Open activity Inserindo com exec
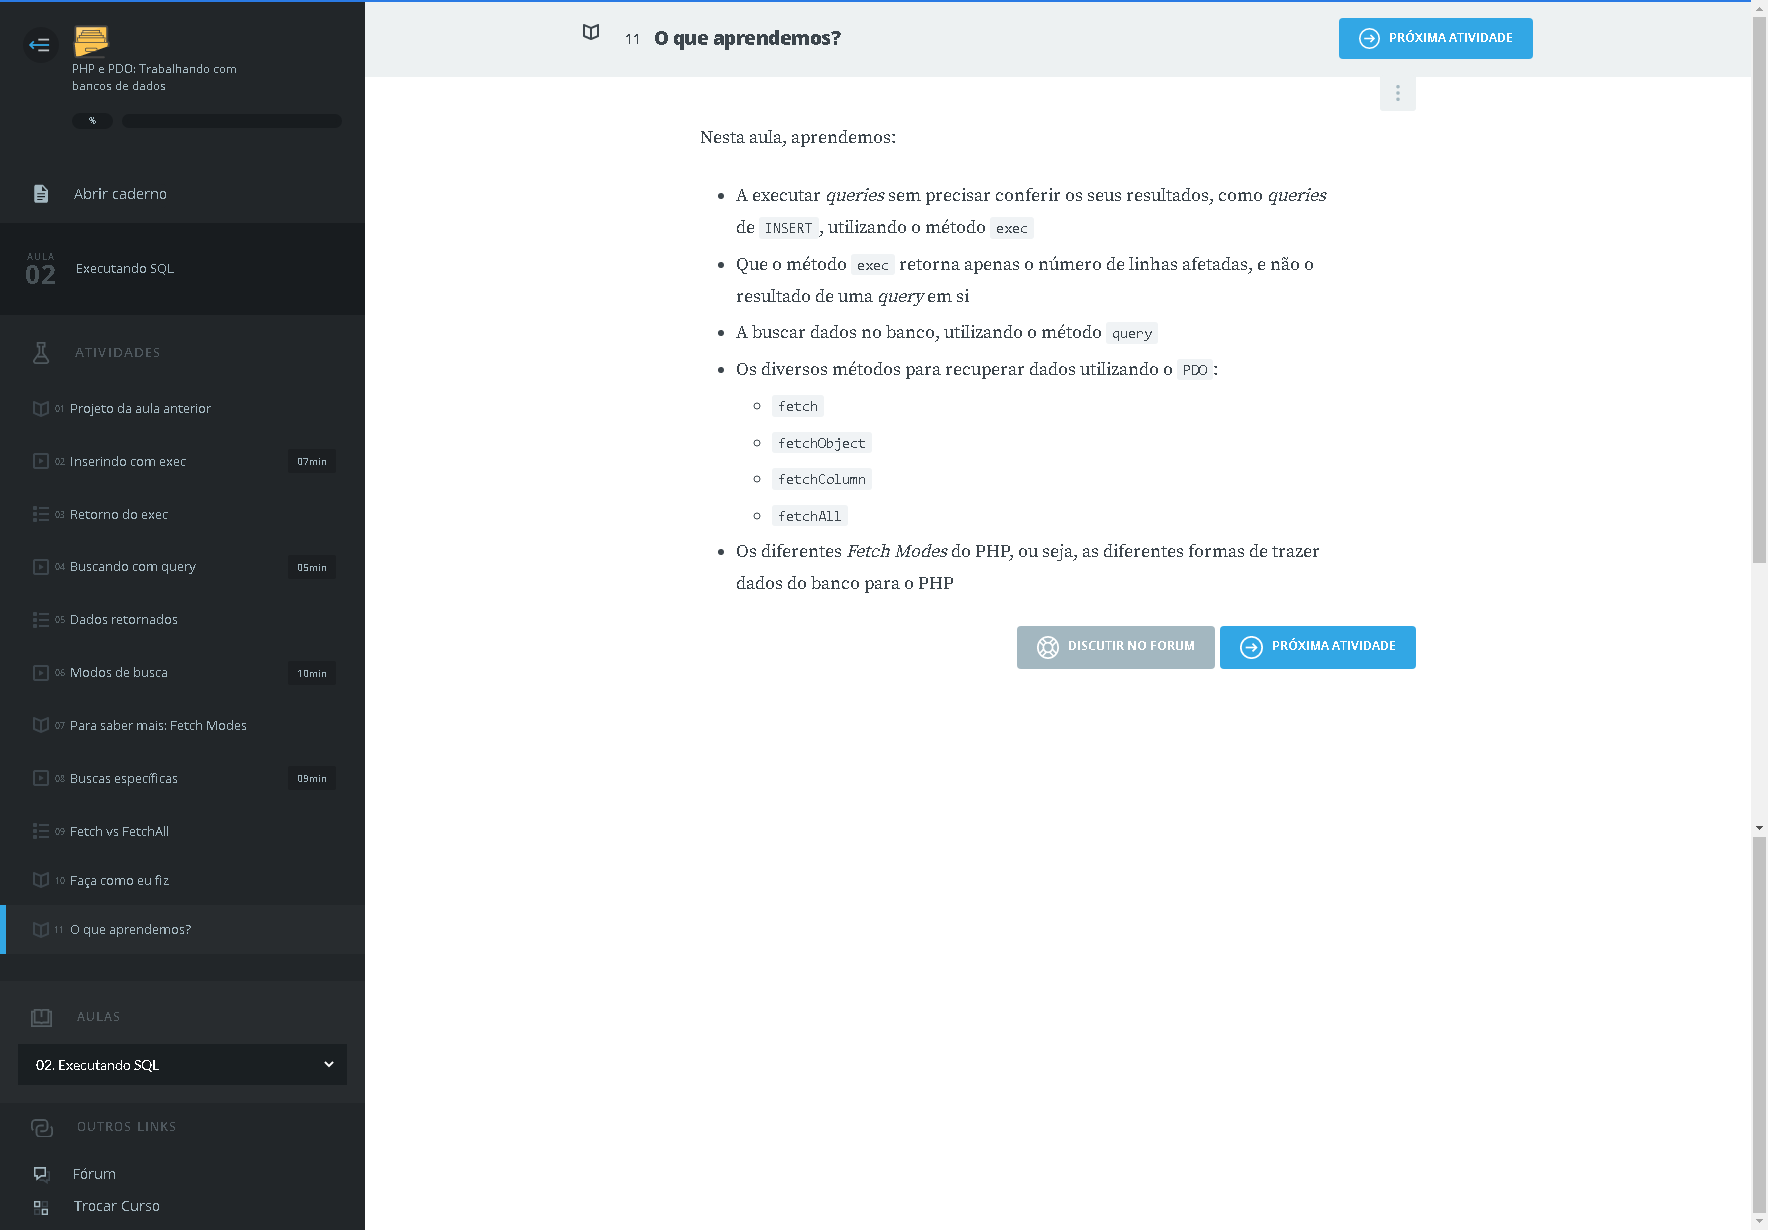This screenshot has height=1230, width=1768. pos(128,462)
